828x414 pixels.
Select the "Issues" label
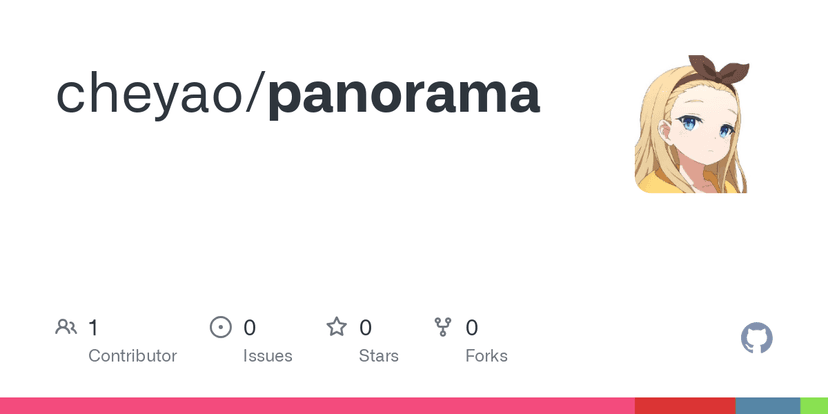[x=268, y=356]
